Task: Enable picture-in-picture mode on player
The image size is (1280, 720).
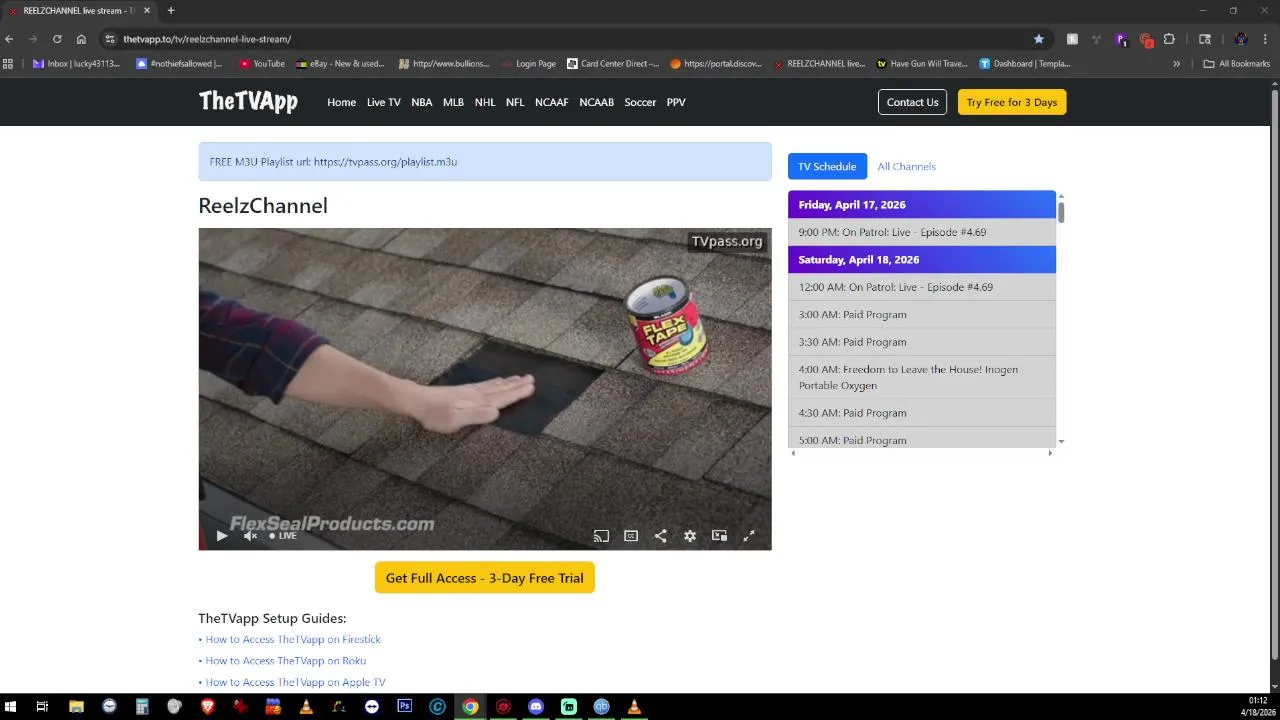Action: point(719,536)
